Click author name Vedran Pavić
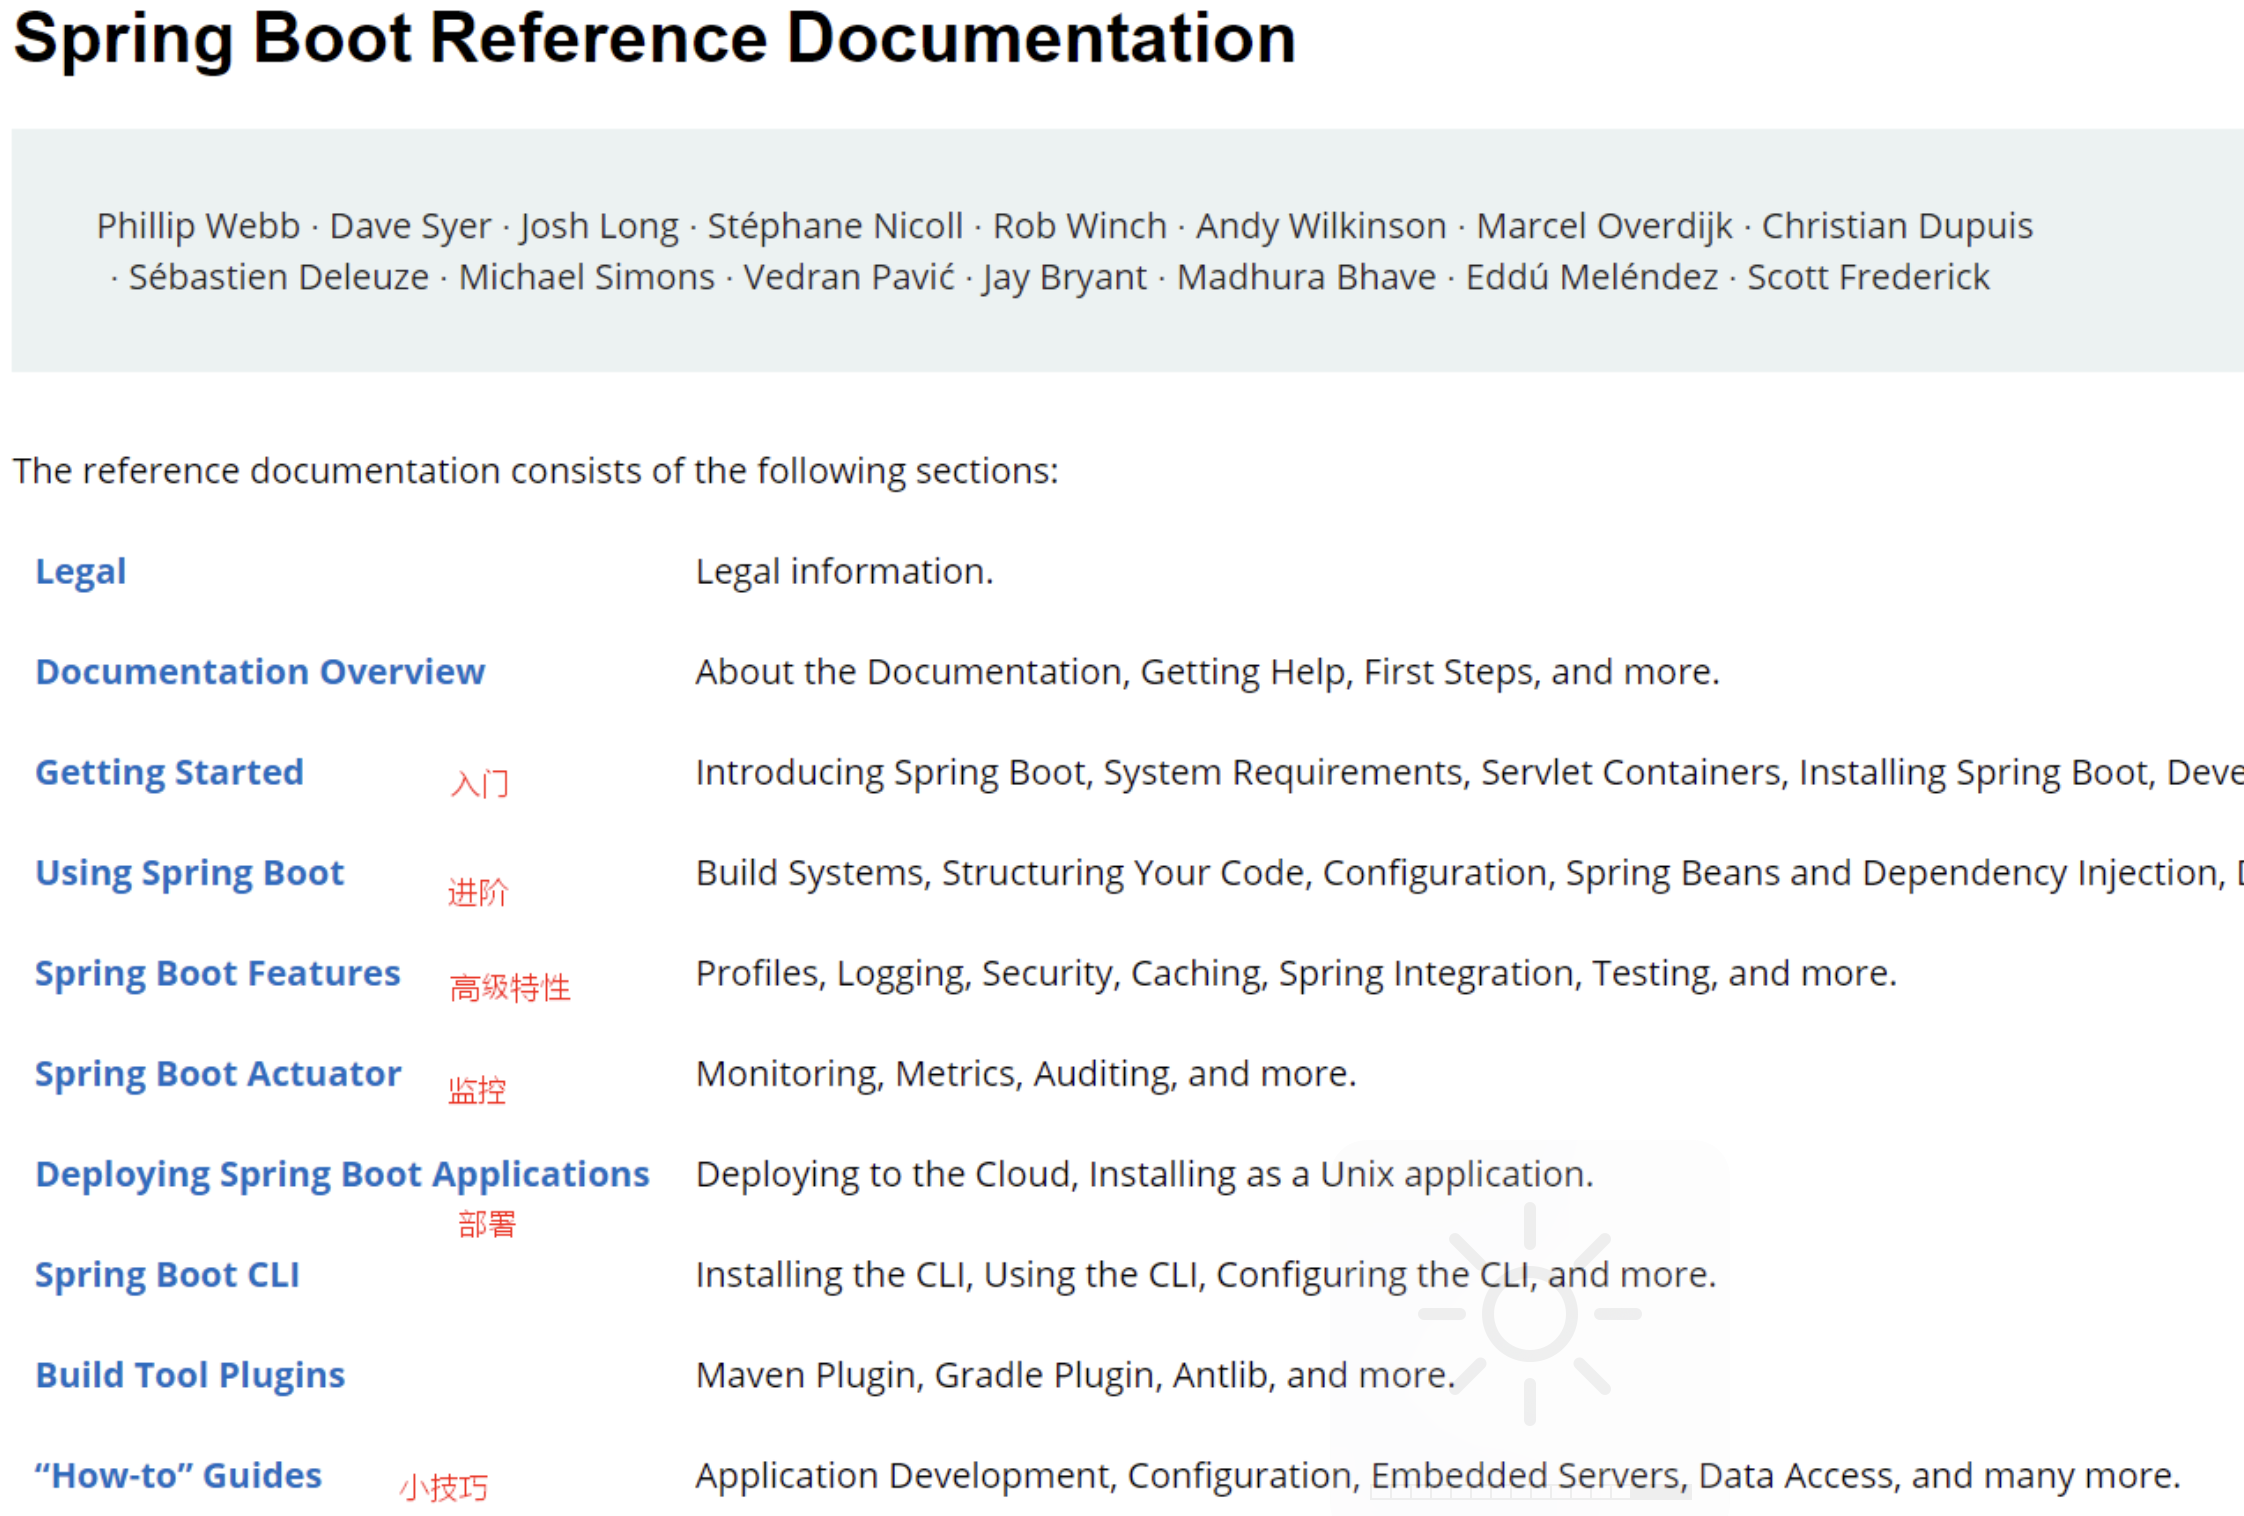The image size is (2244, 1516). 849,278
